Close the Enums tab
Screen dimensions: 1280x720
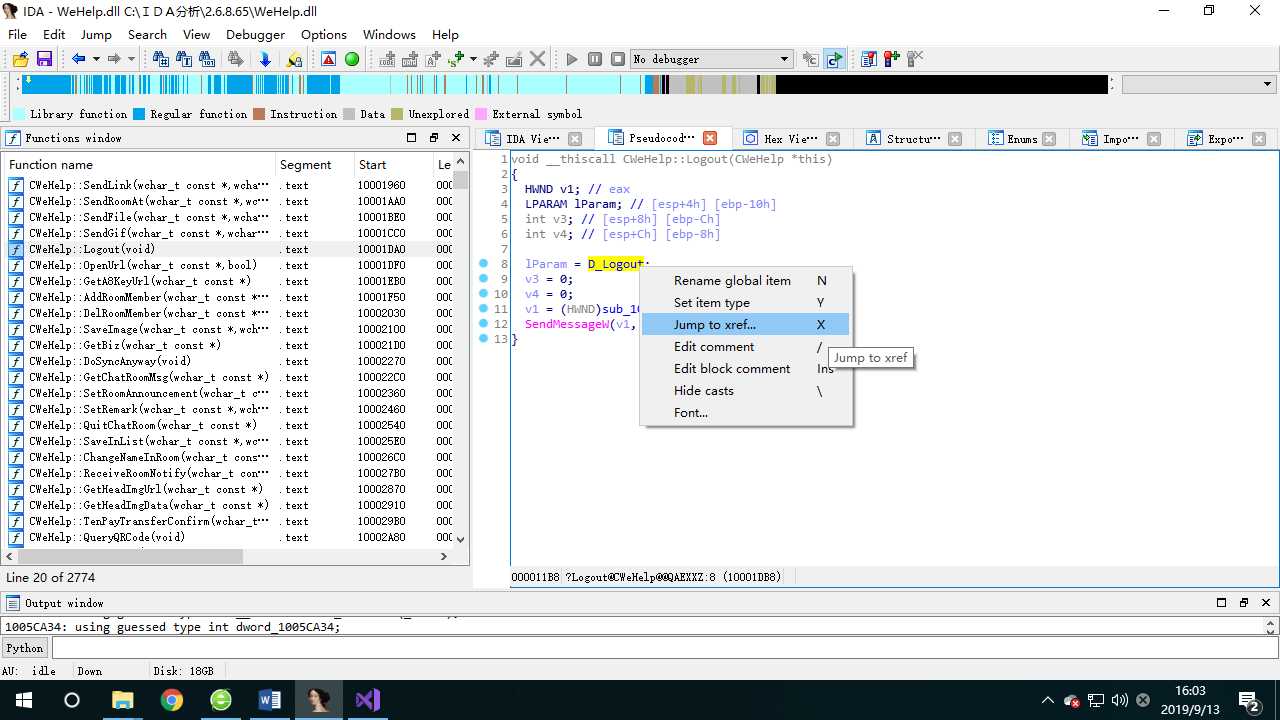(1049, 139)
